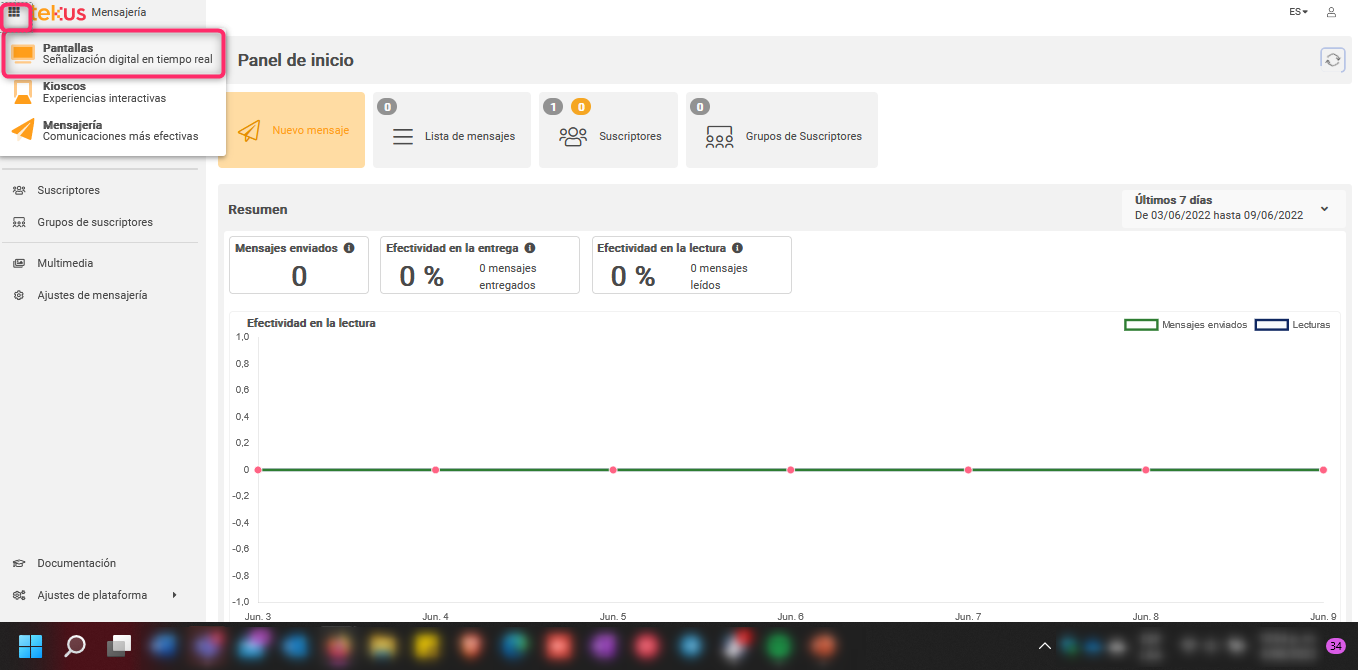Select Pantallas digital signage app
1358x670 pixels.
(x=113, y=54)
